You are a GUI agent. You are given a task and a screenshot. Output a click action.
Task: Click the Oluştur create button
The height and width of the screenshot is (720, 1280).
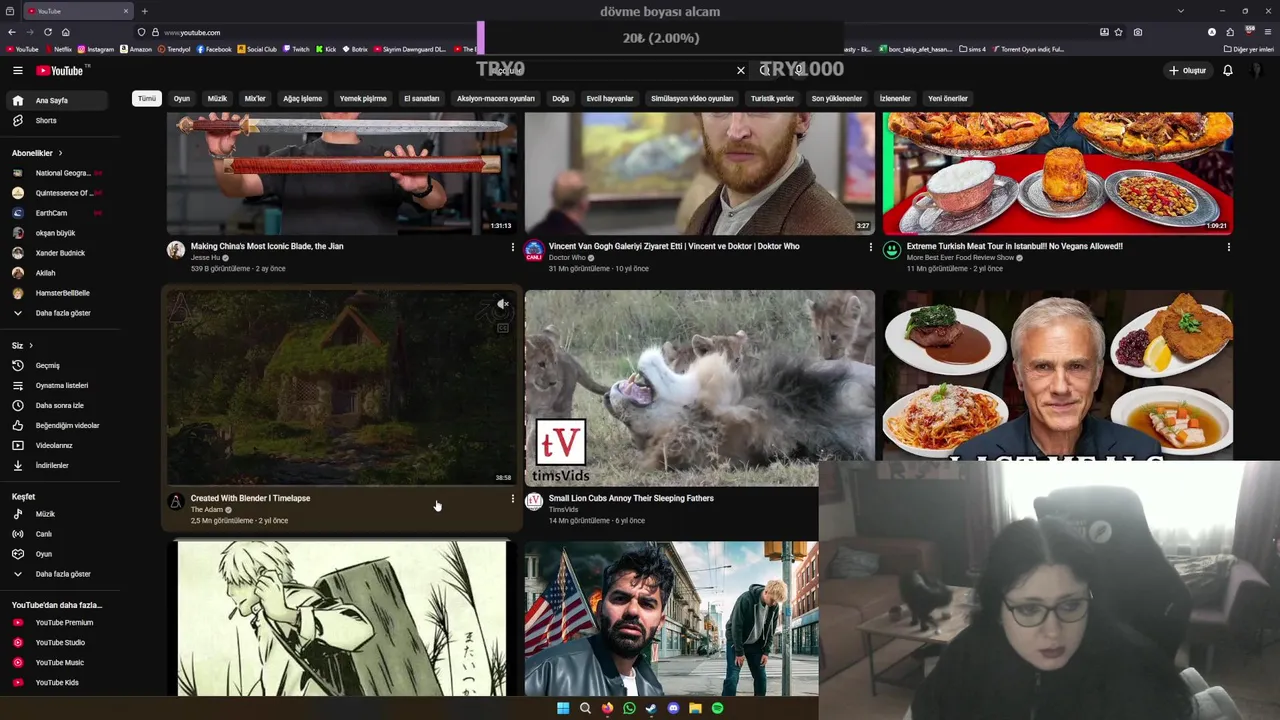click(x=1188, y=71)
